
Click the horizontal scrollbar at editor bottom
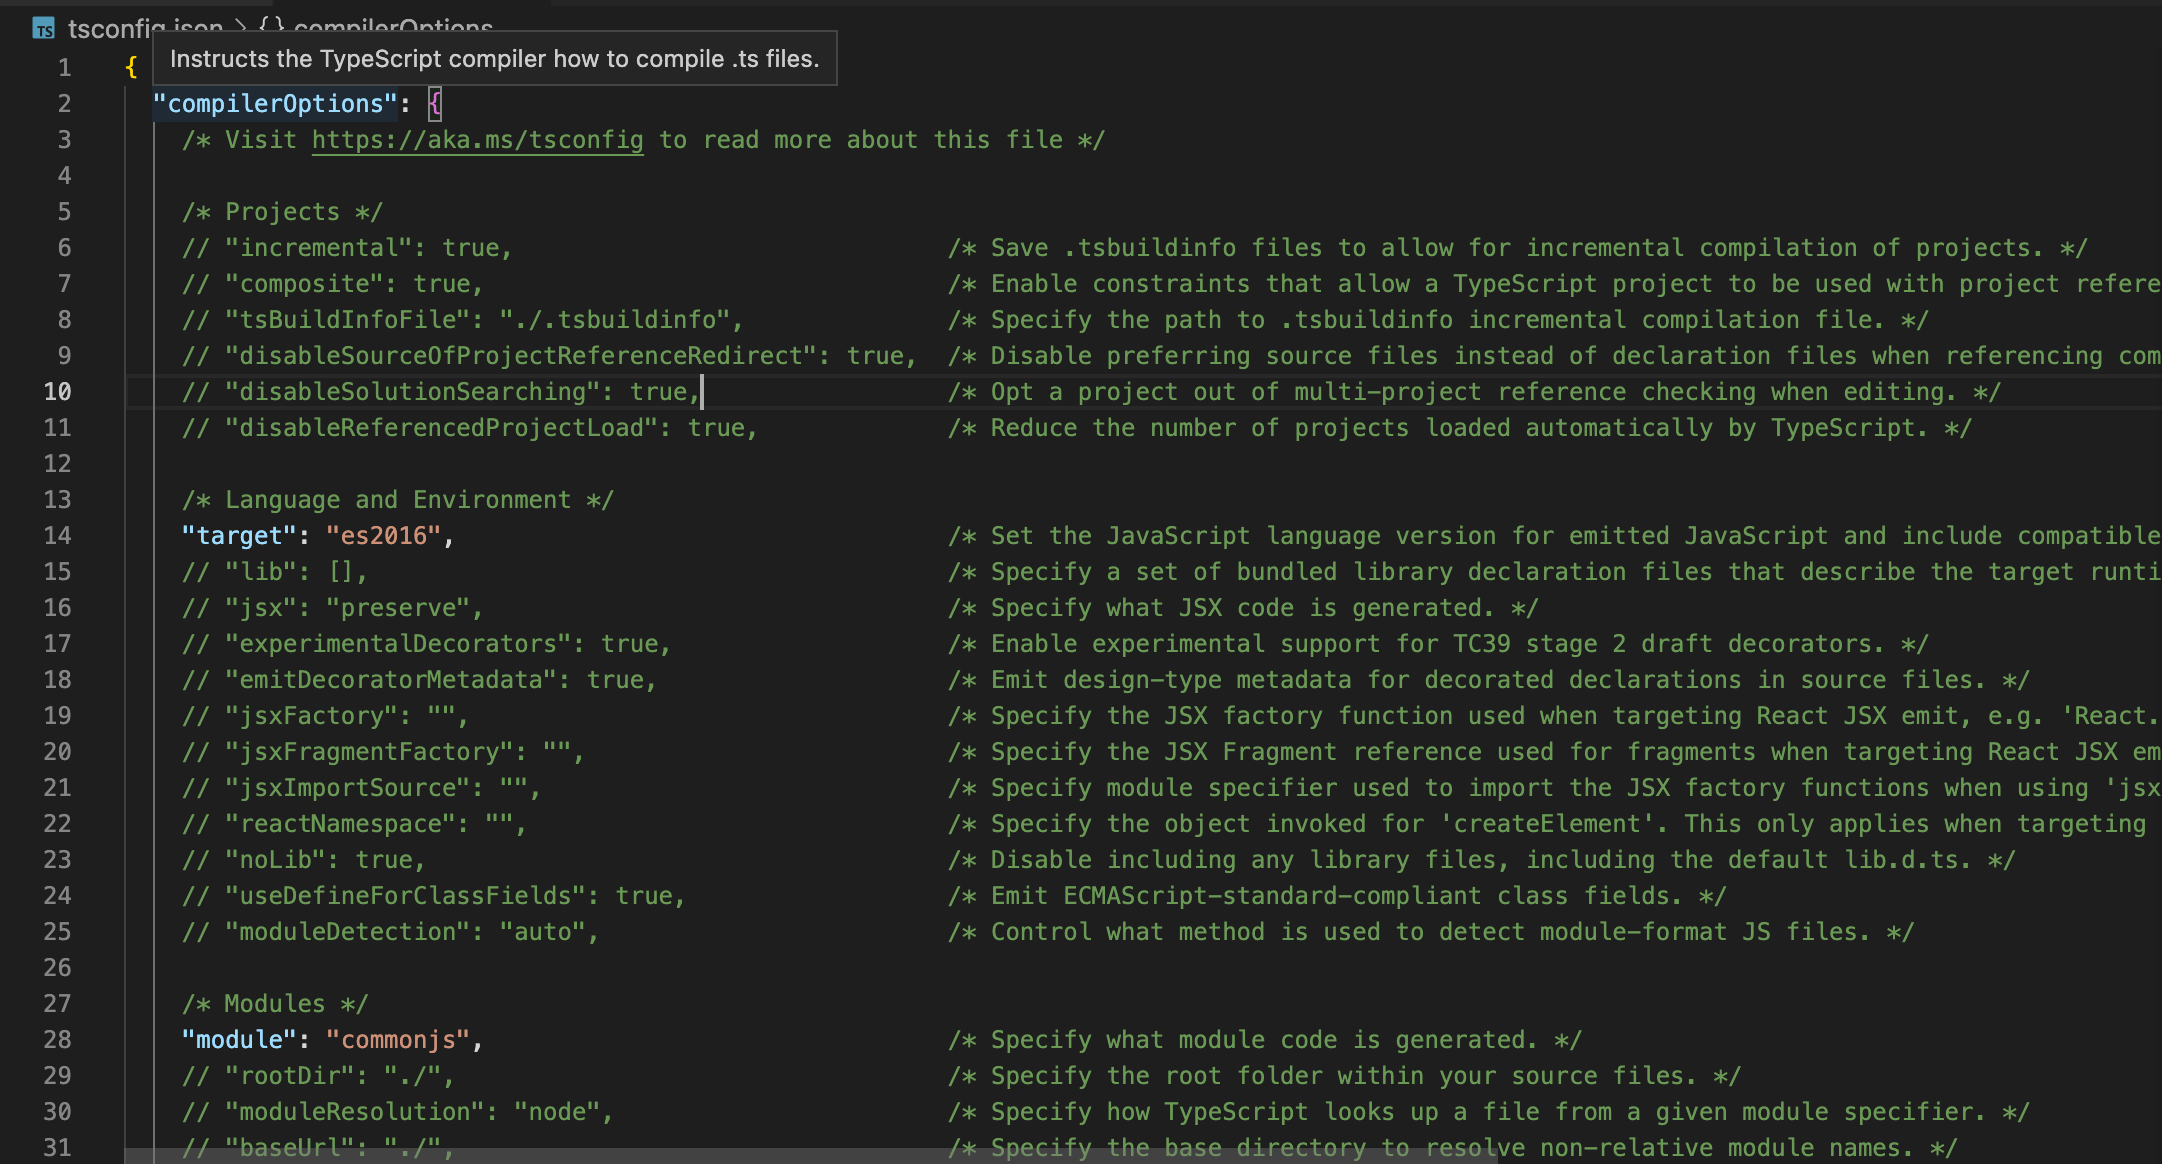810,1156
